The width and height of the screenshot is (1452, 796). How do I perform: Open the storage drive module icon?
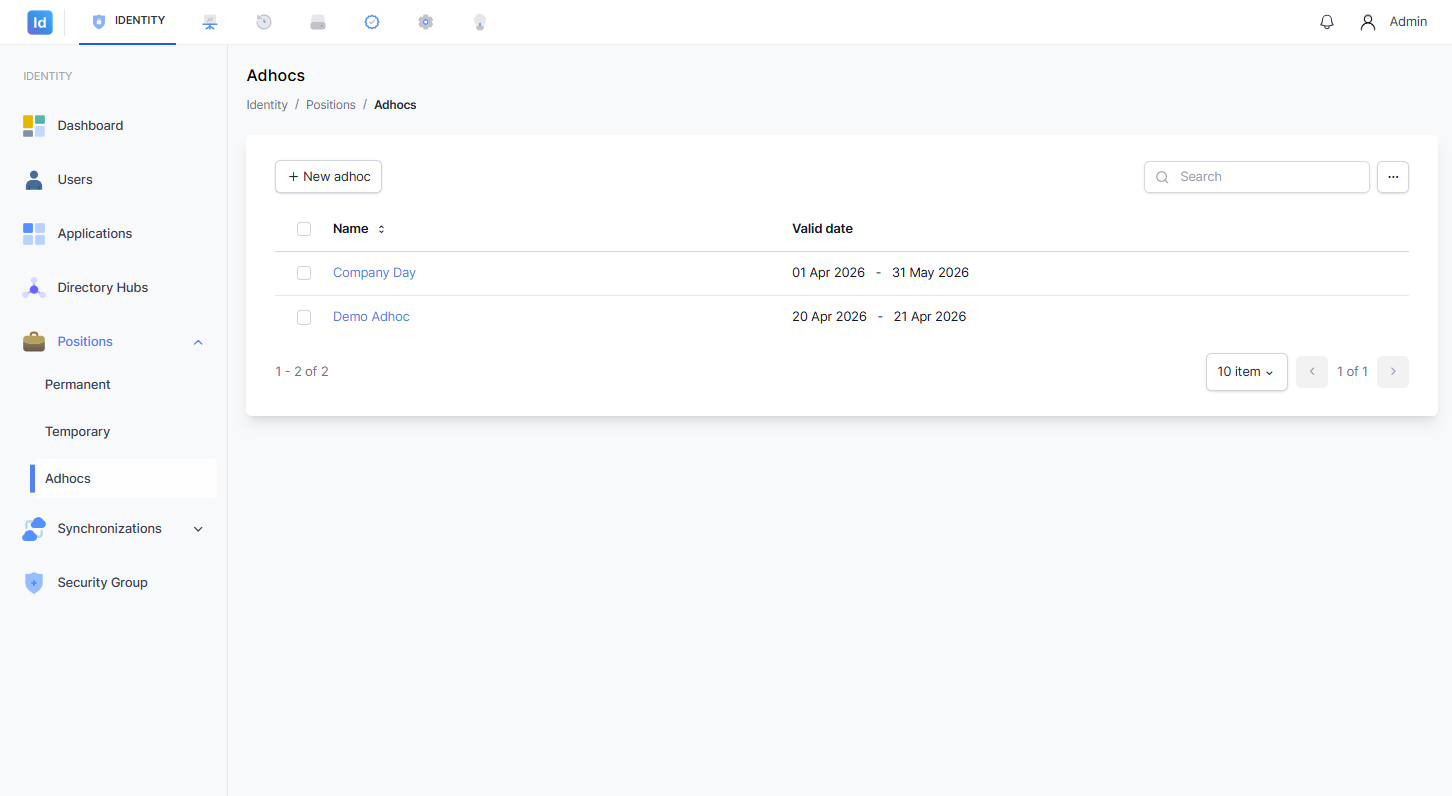point(318,22)
